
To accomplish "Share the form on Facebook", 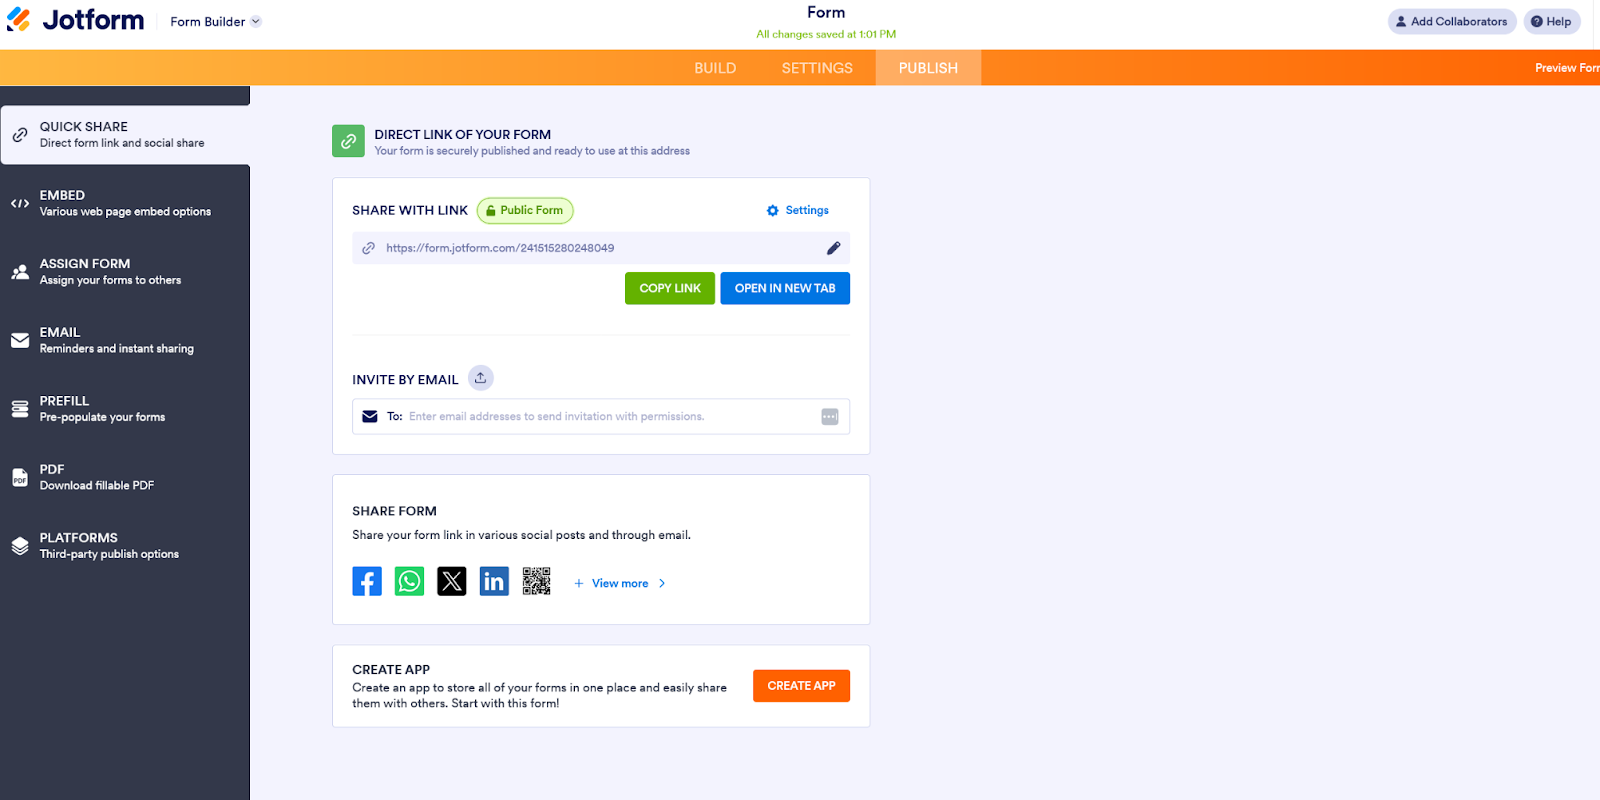I will [x=367, y=581].
